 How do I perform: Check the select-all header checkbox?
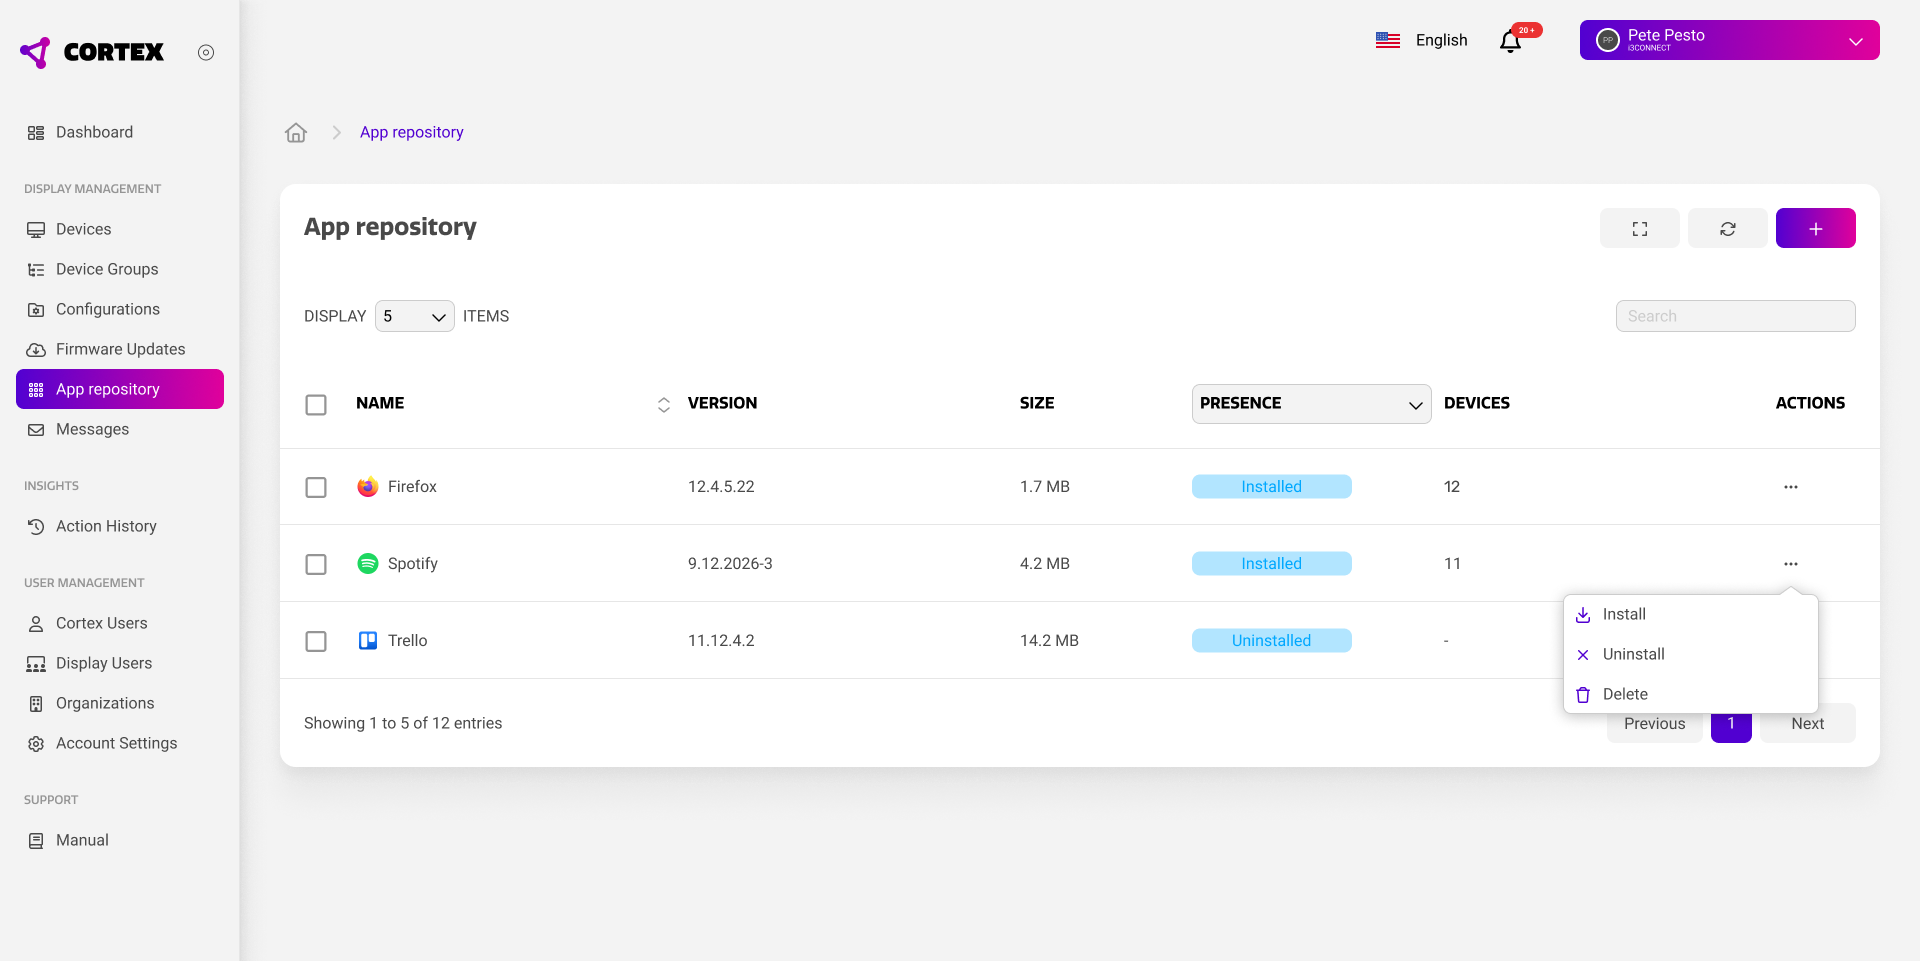click(x=316, y=404)
